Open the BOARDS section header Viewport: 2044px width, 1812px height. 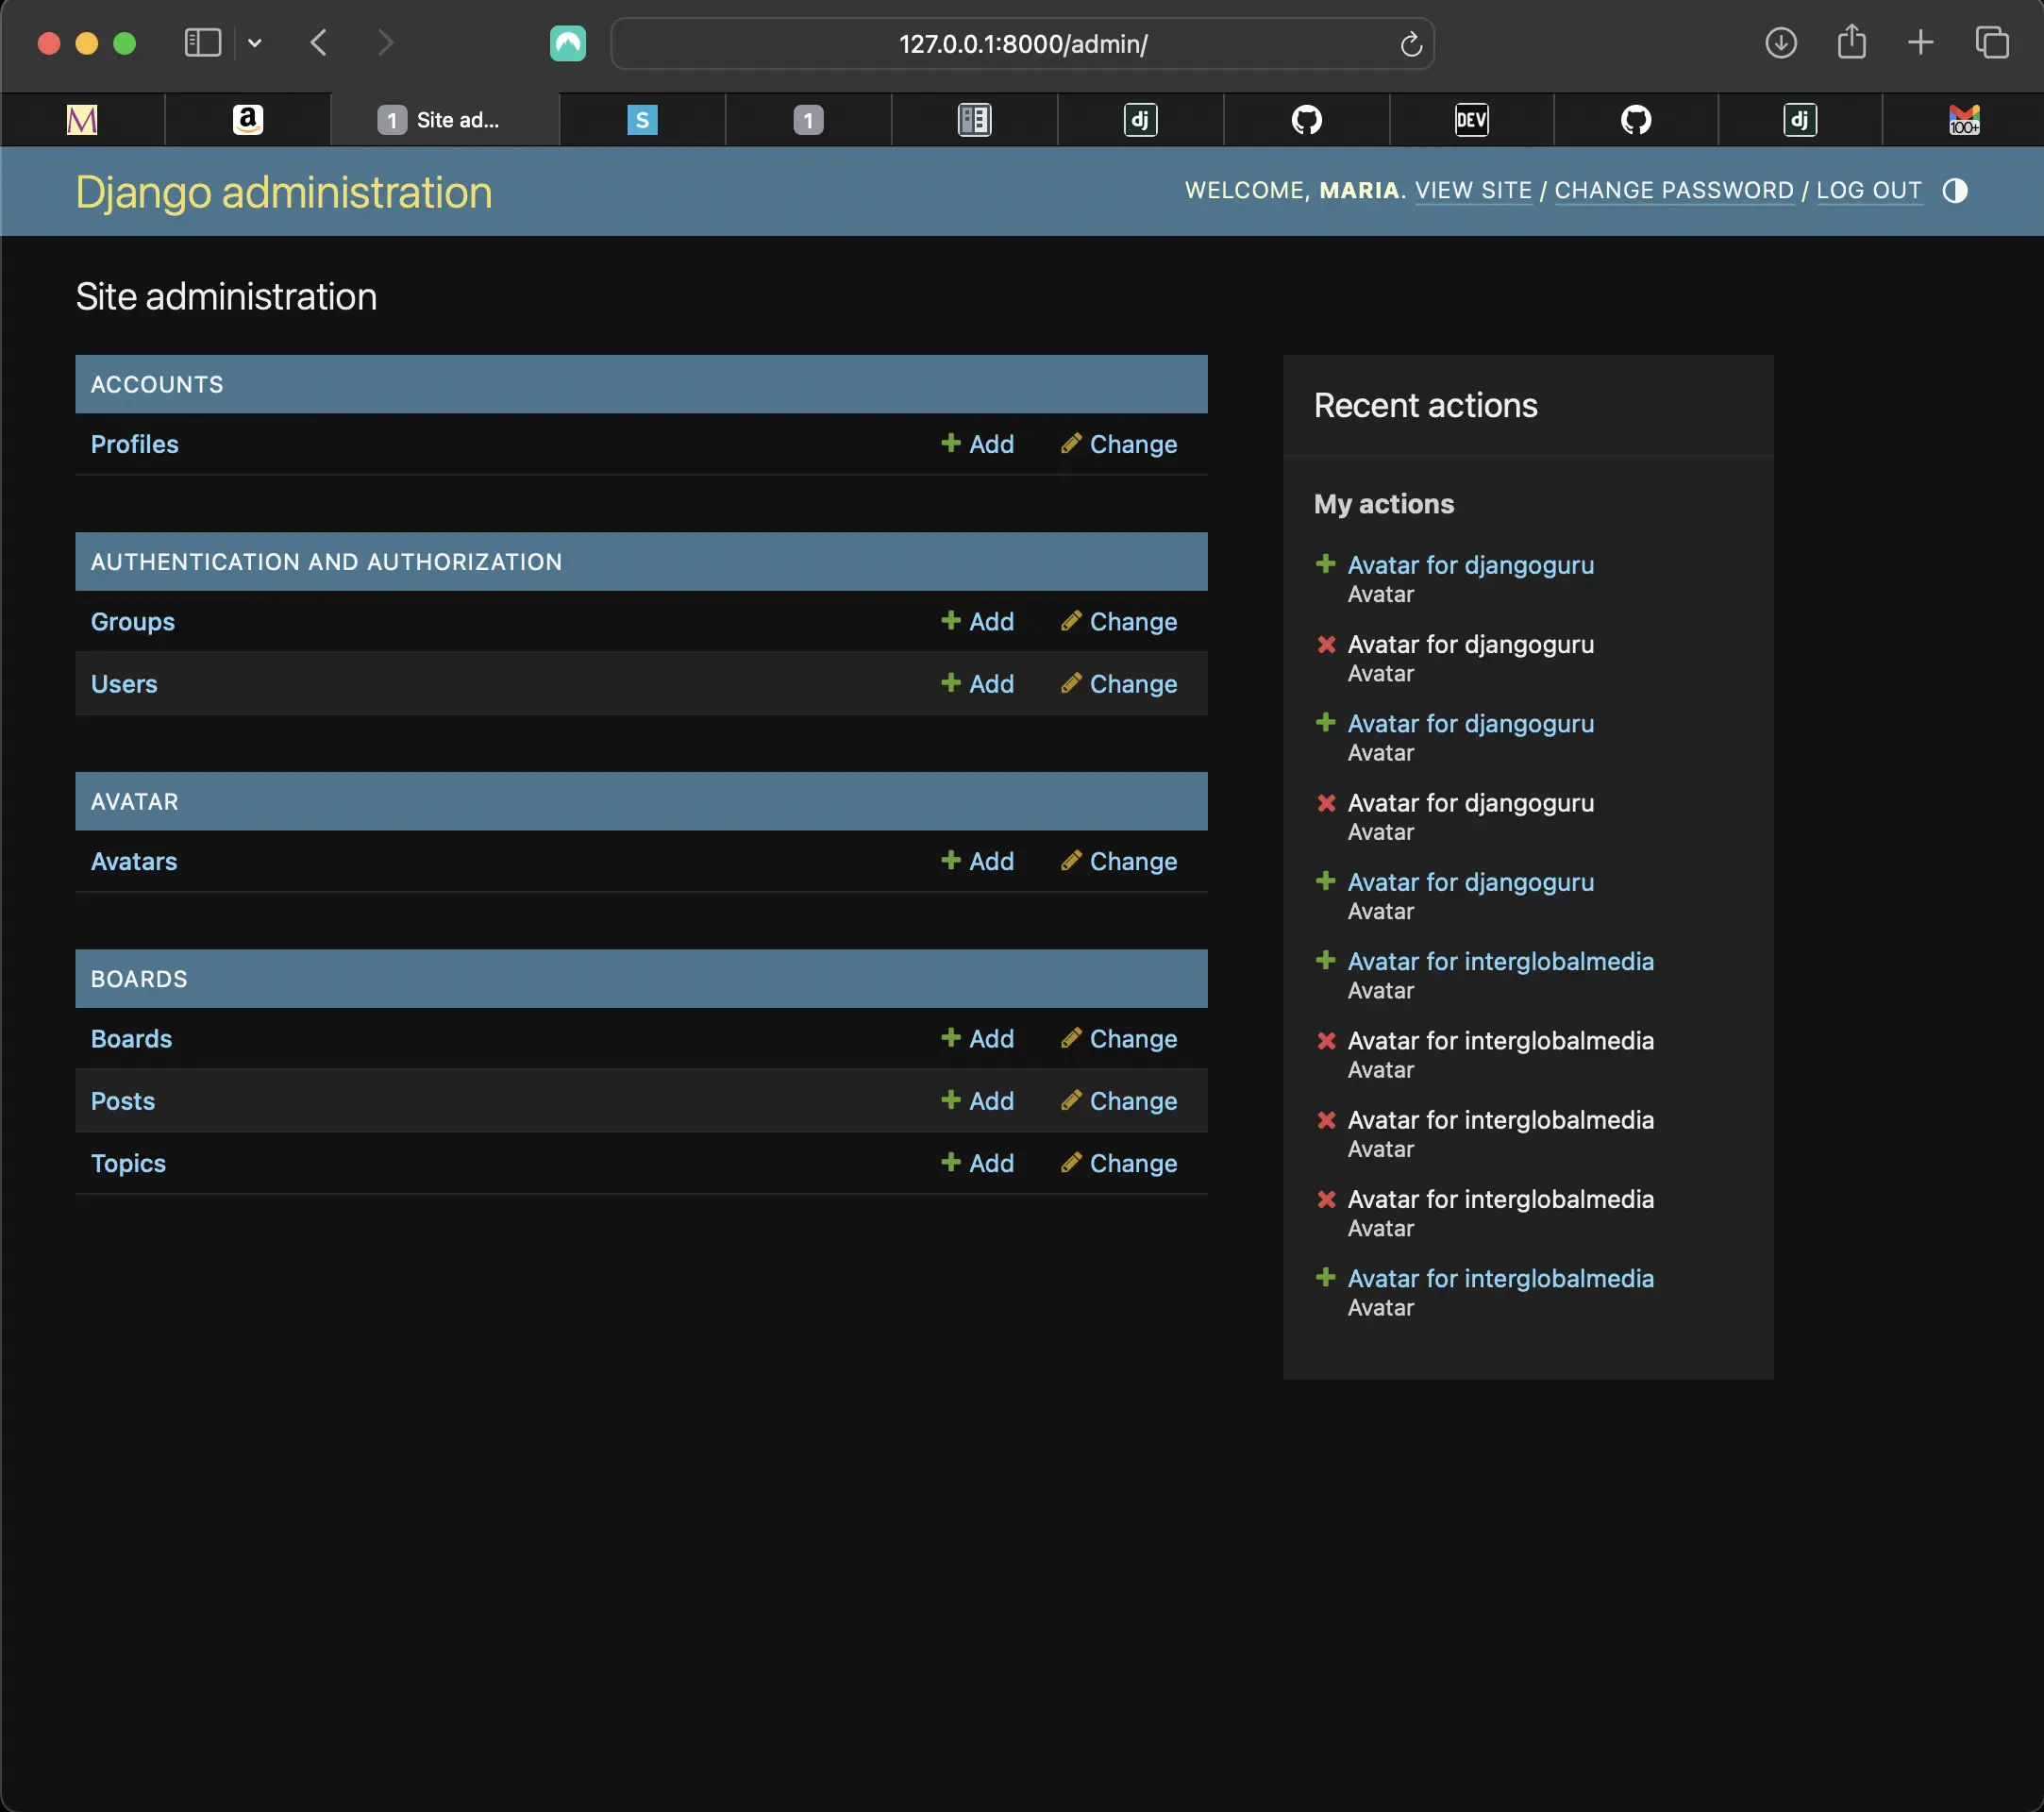coord(139,979)
